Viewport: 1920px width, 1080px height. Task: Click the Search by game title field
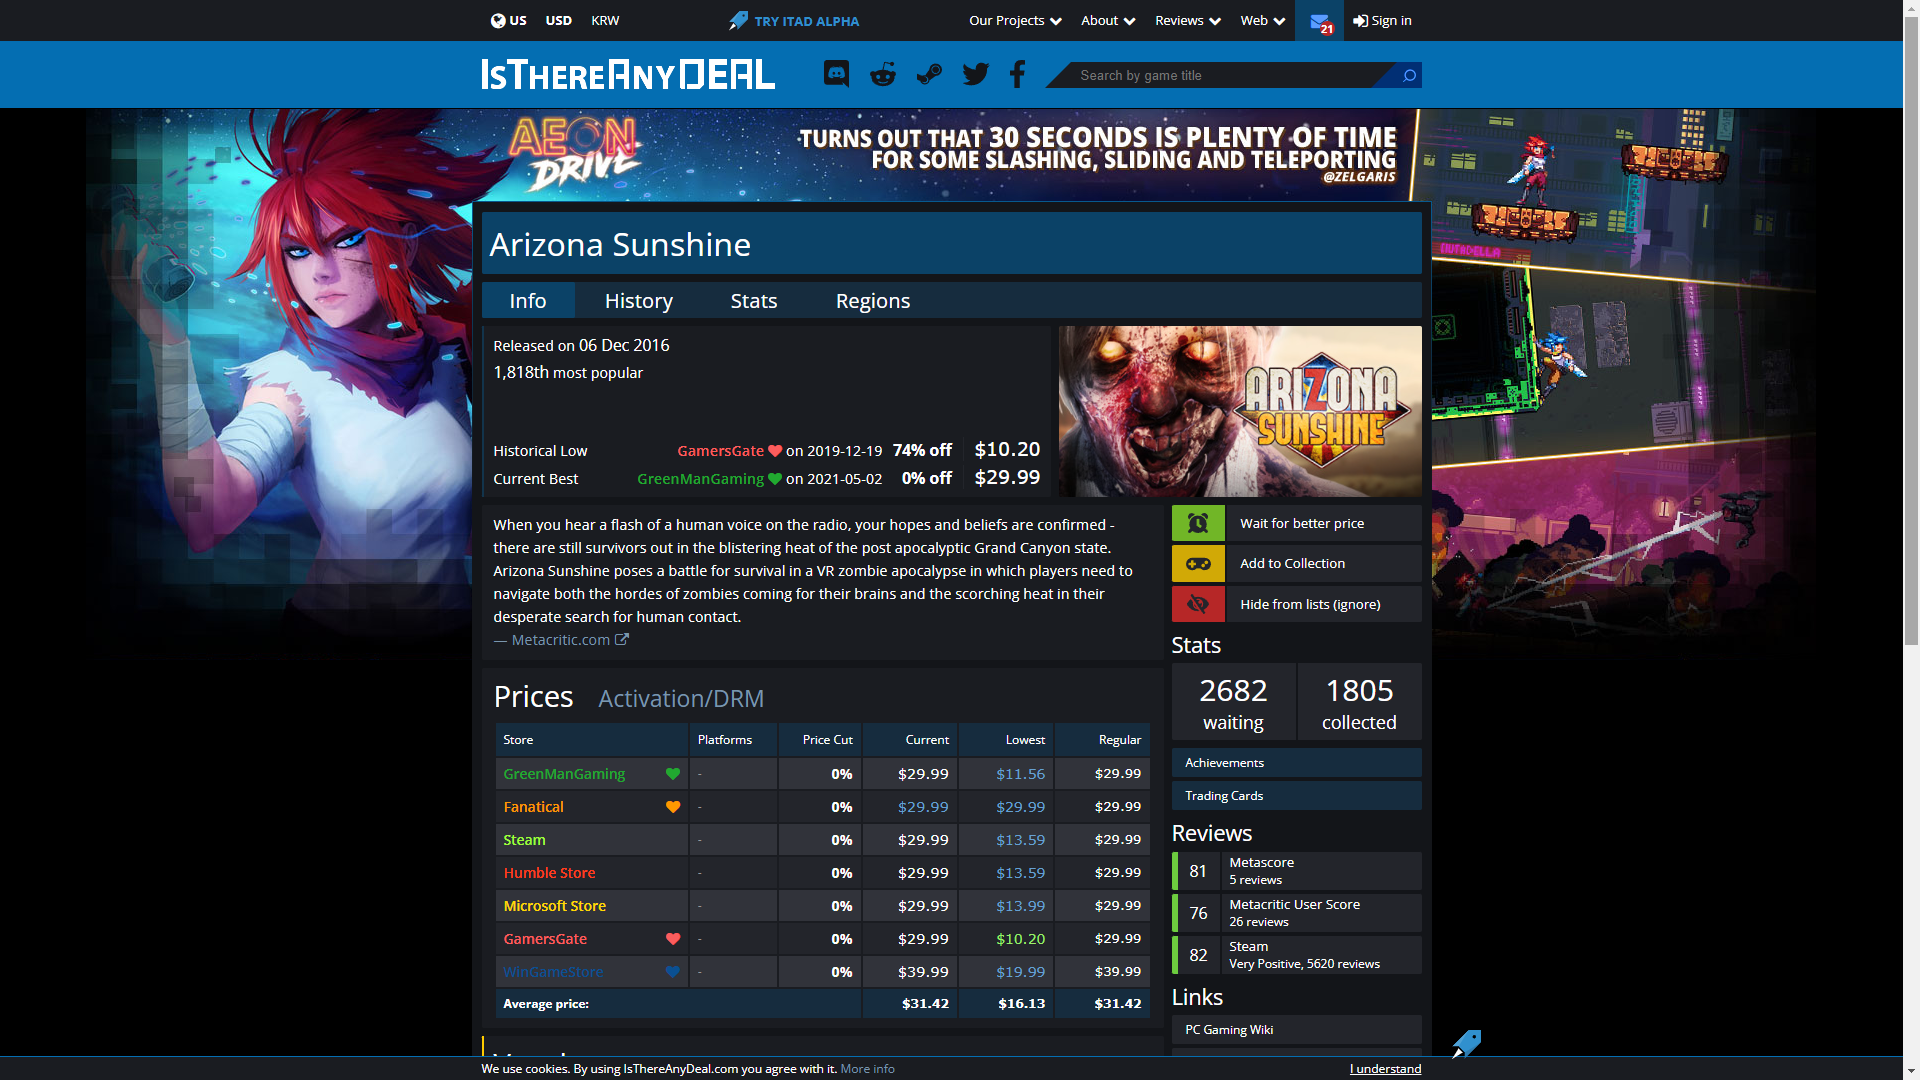[x=1220, y=75]
